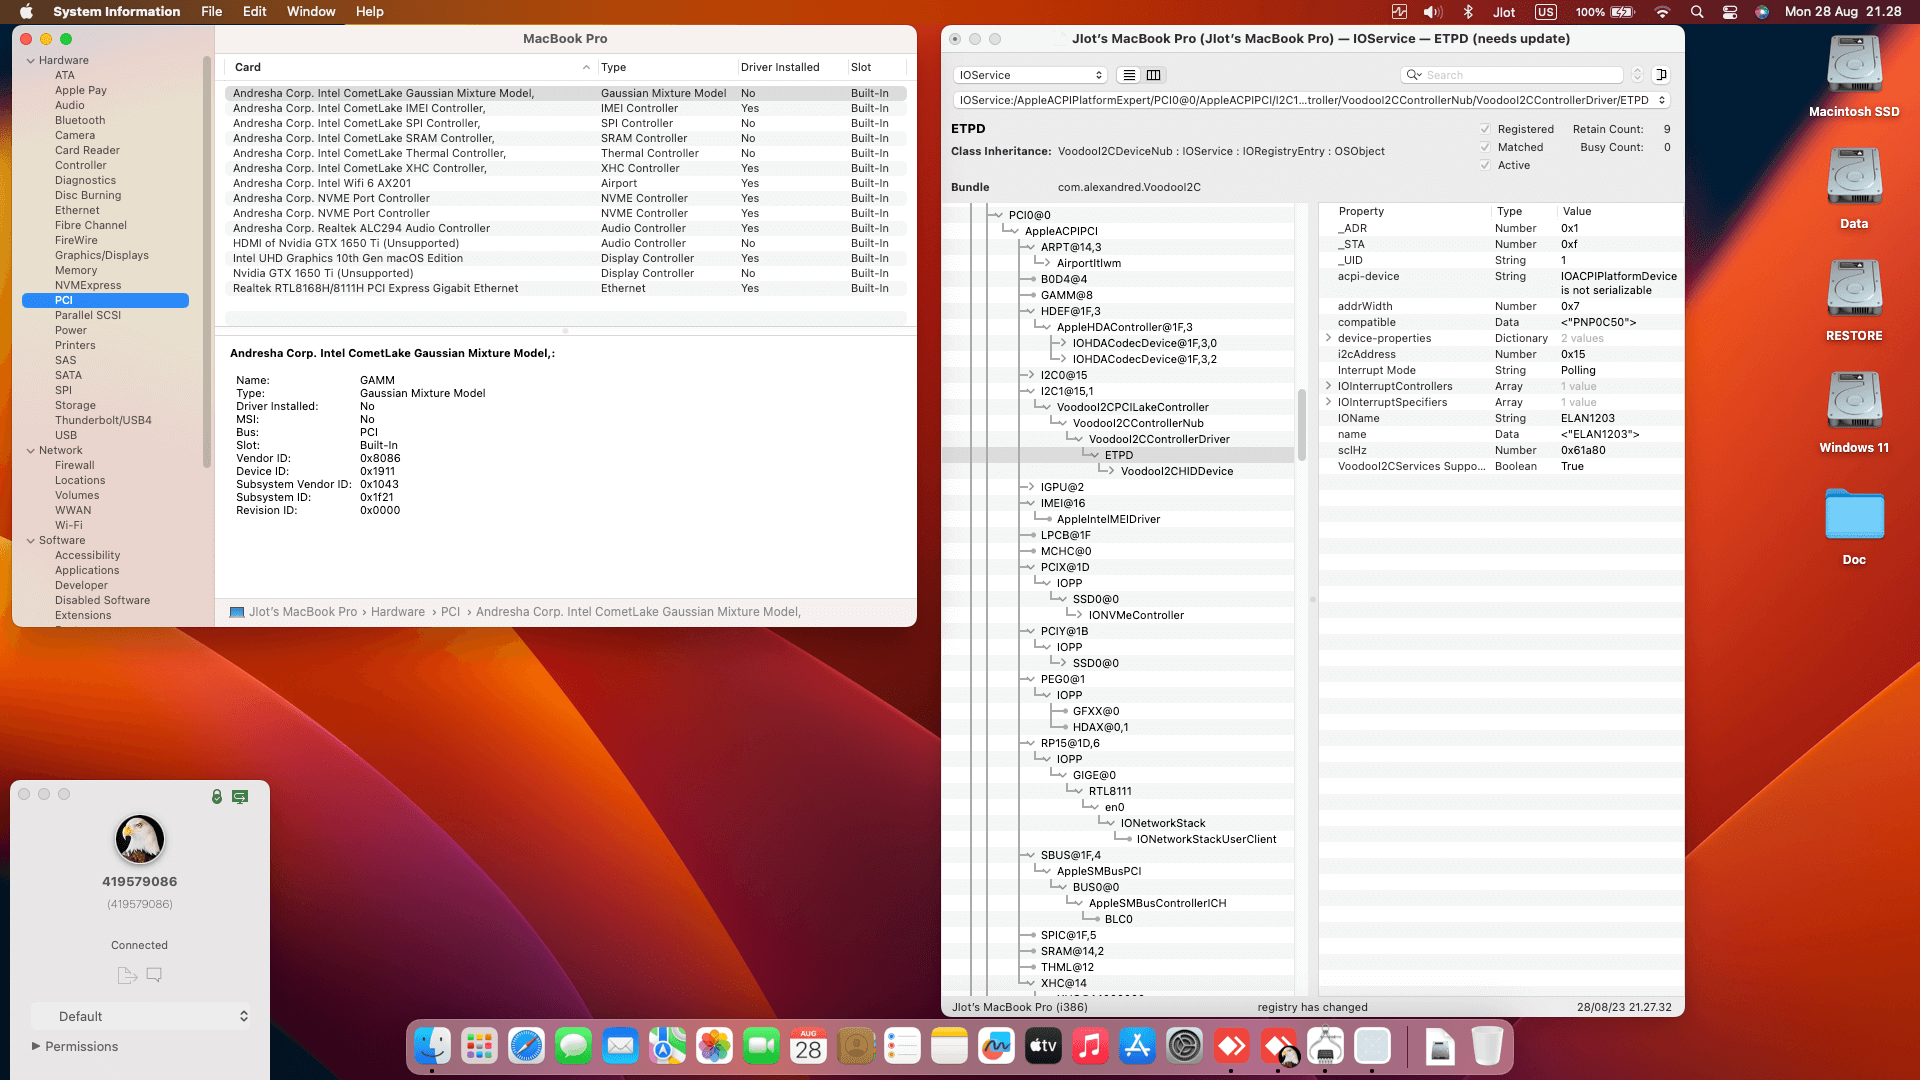1920x1080 pixels.
Task: Switch to column view in IORegistryExplorer
Action: pyautogui.click(x=1154, y=75)
